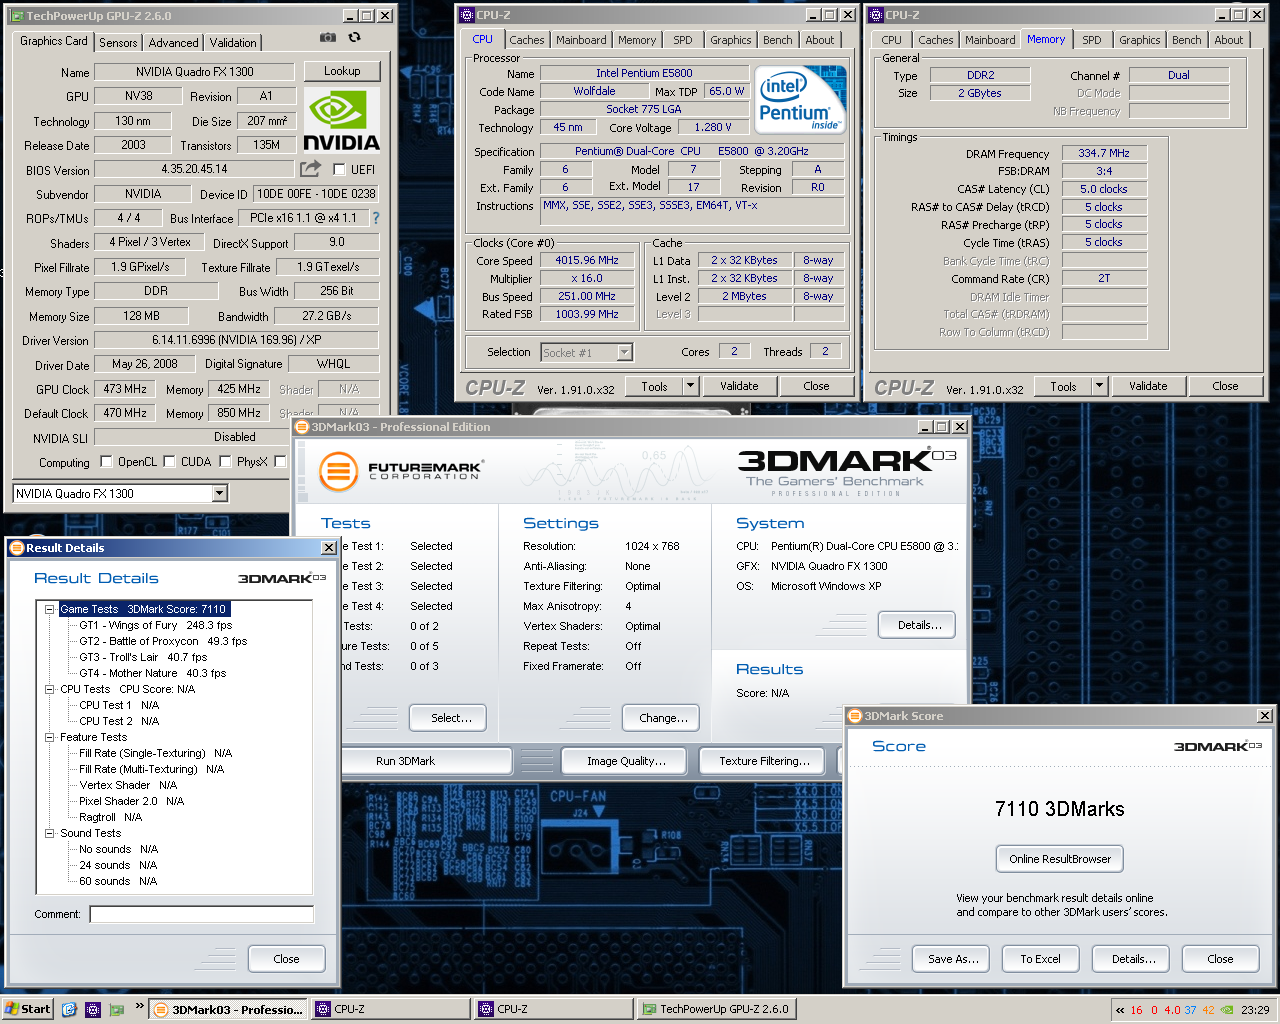Screen dimensions: 1280x1024
Task: Show hidden tray icons arrow
Action: pos(1120,1010)
